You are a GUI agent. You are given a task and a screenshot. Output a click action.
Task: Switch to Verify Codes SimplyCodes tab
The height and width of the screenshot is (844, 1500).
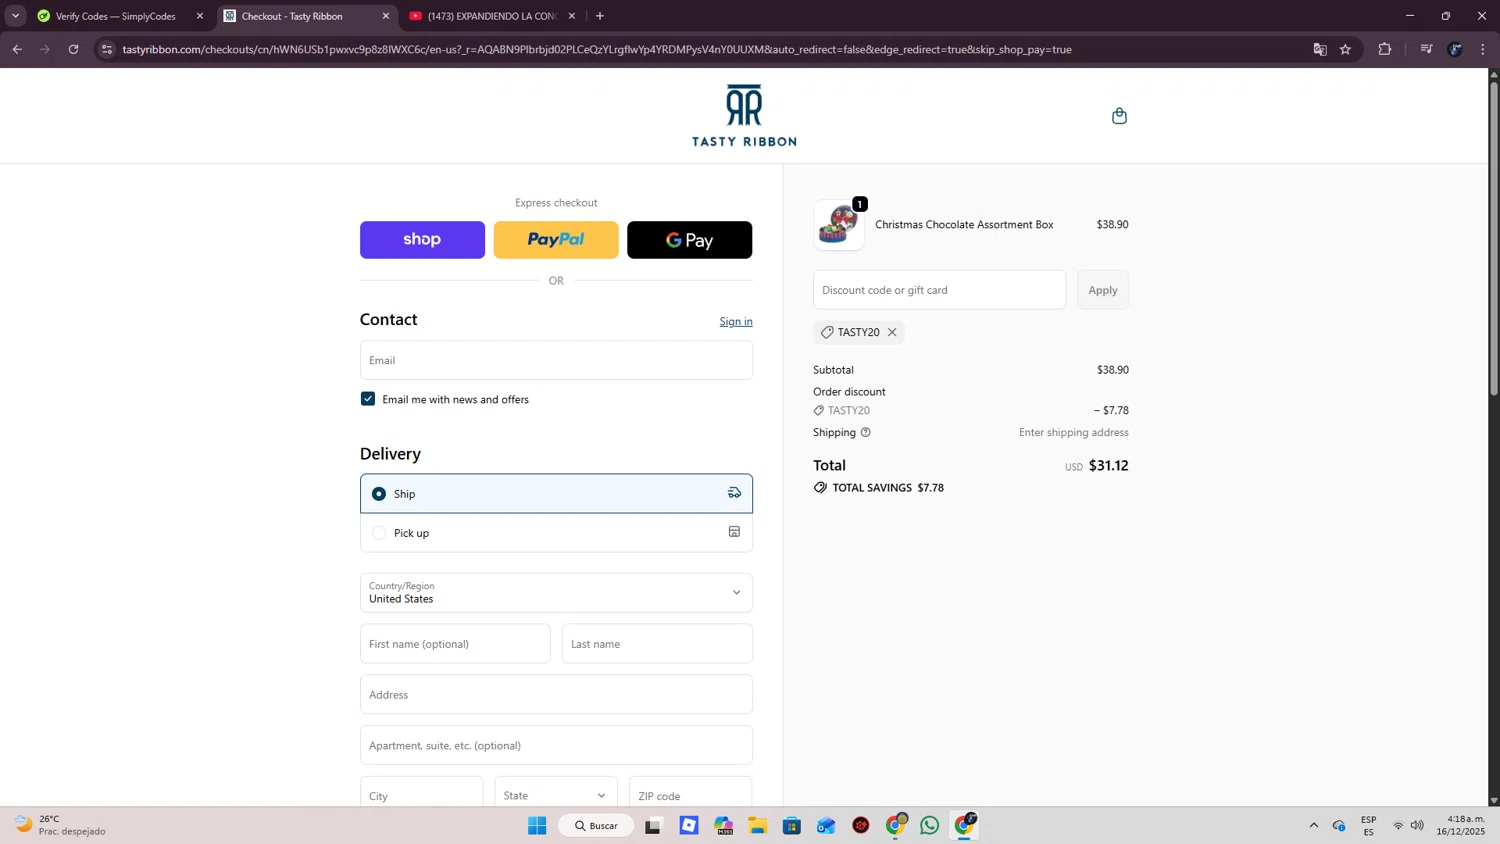[x=115, y=16]
